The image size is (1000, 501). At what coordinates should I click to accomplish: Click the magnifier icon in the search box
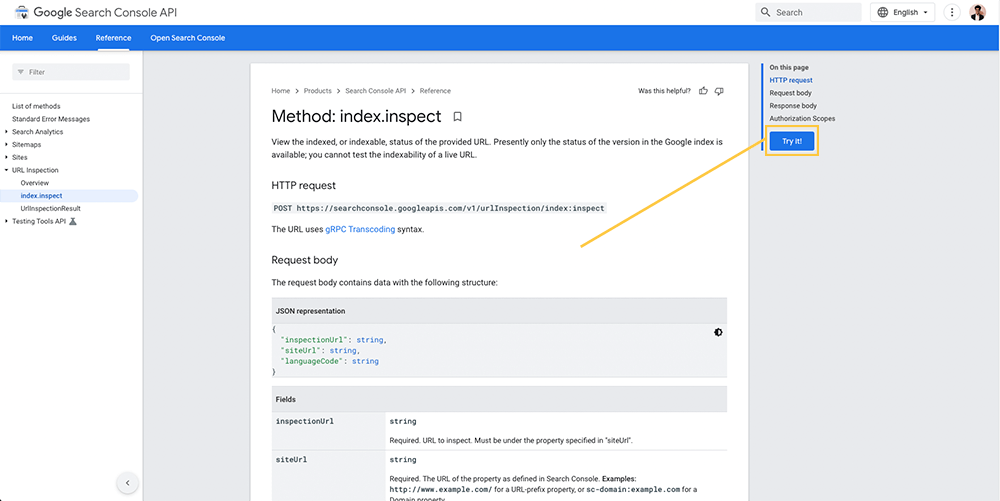tap(766, 12)
